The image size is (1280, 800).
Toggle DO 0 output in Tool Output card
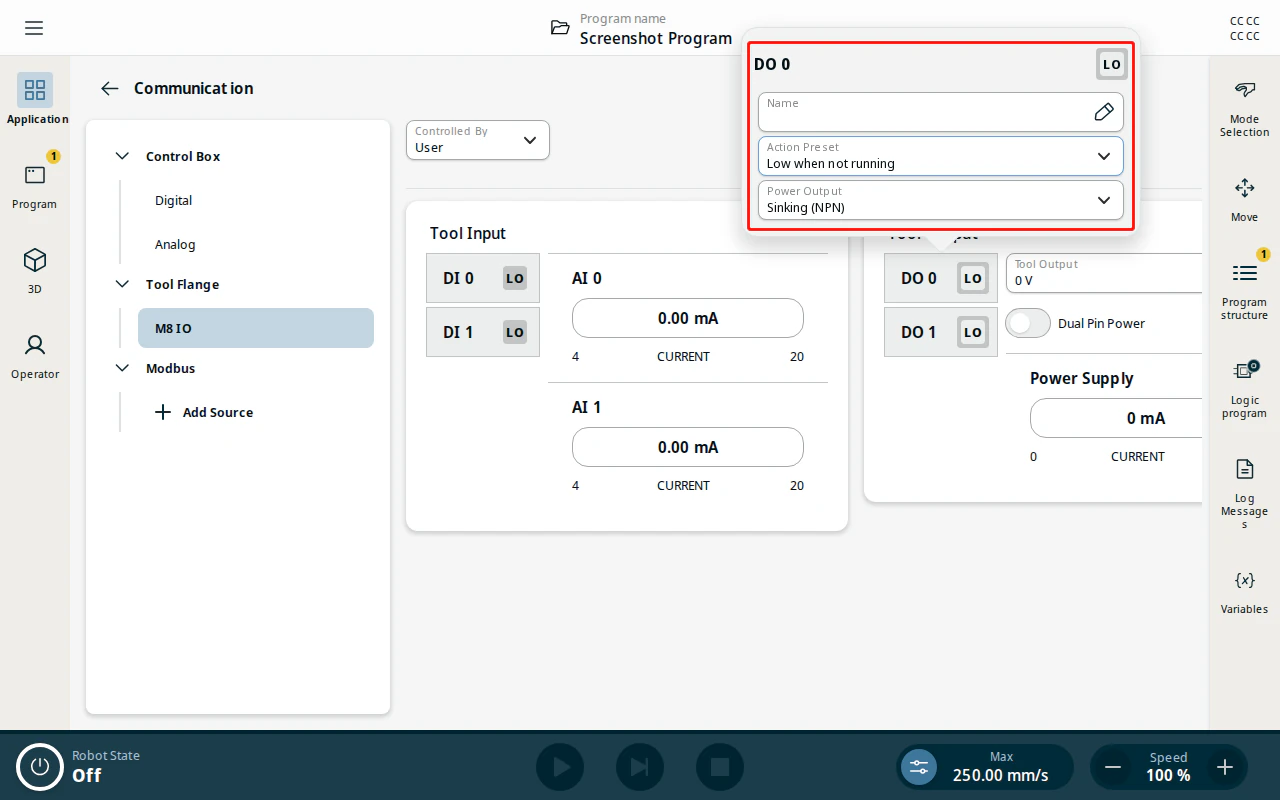[972, 278]
